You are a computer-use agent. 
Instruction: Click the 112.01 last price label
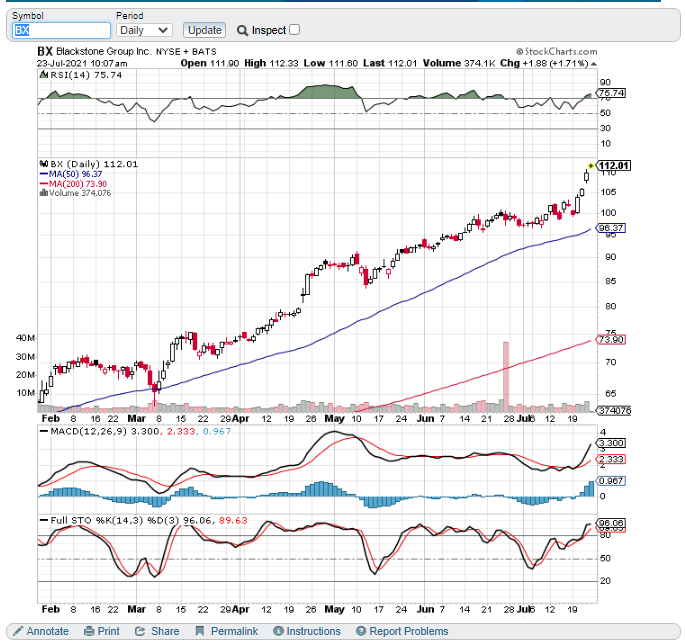point(613,166)
